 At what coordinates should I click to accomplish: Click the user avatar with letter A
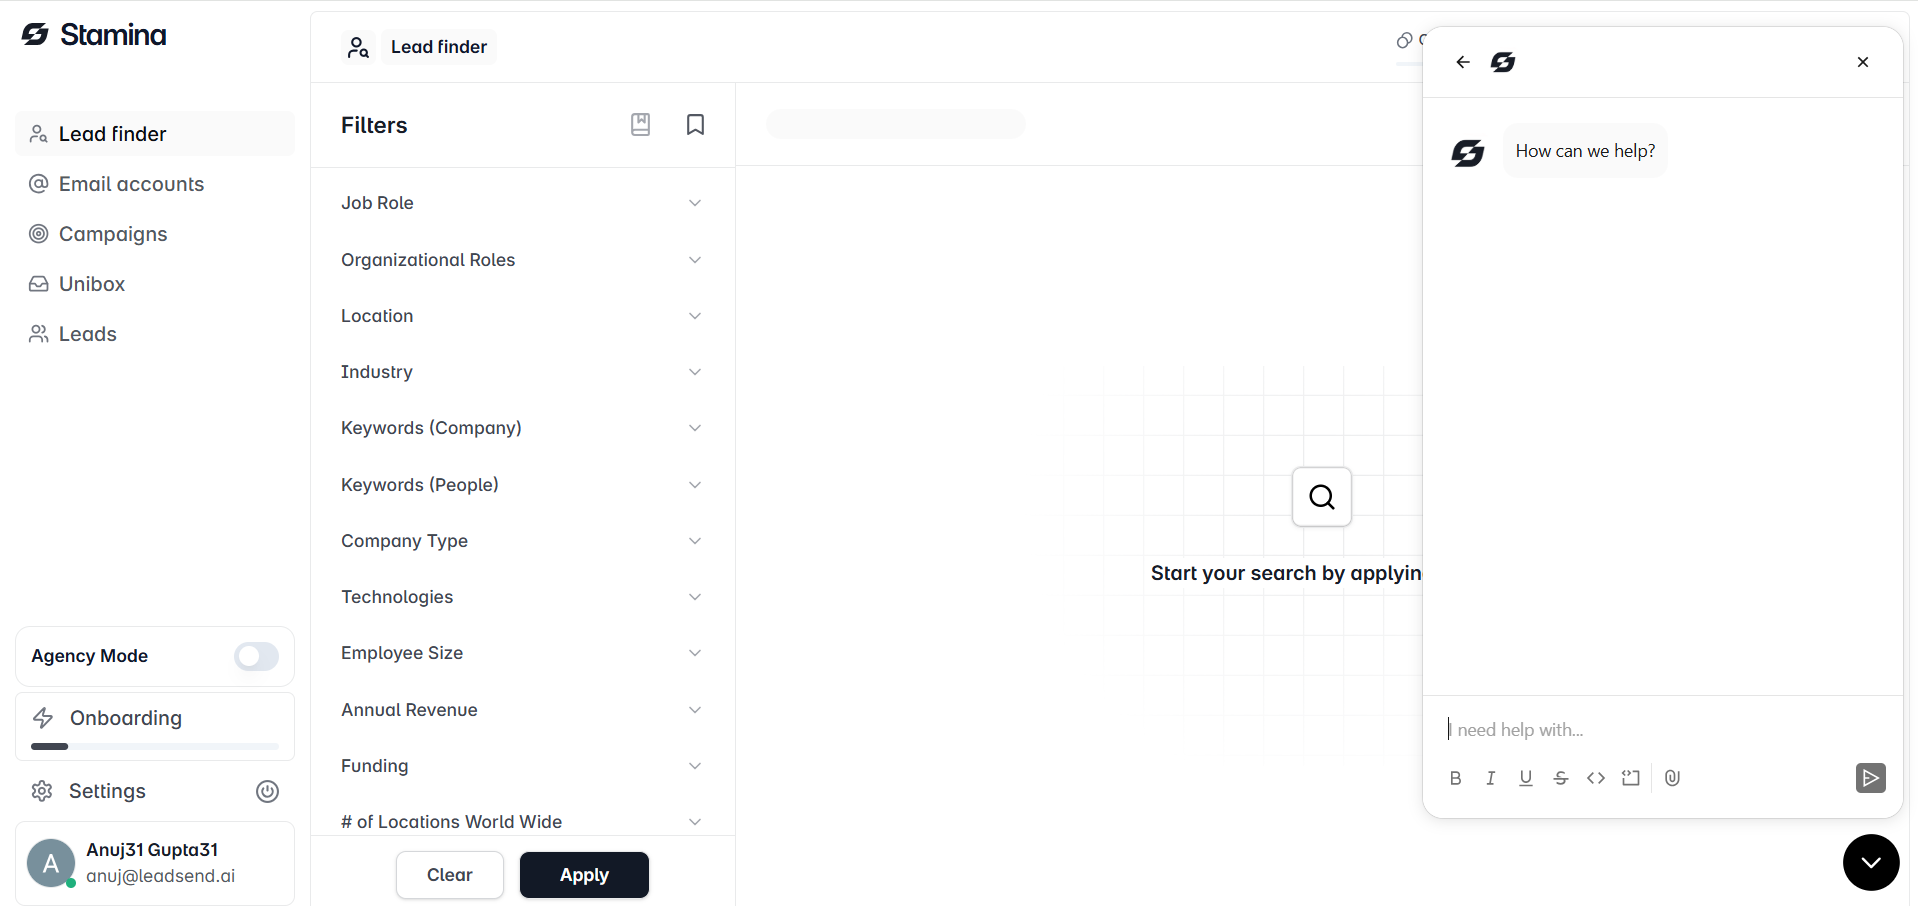tap(51, 863)
